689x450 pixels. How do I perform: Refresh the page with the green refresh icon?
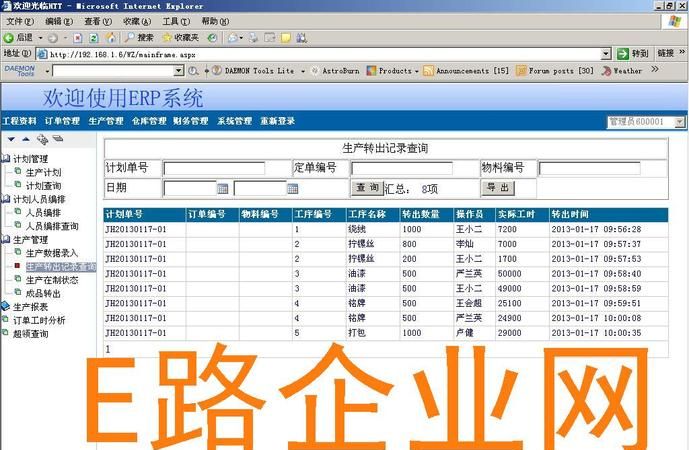coord(94,38)
